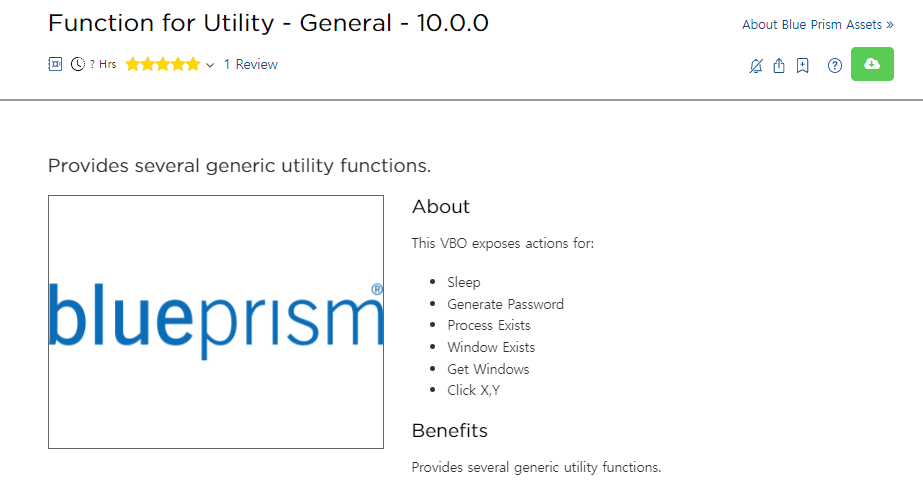Click the muted notification bell icon
The height and width of the screenshot is (490, 923).
pos(756,66)
